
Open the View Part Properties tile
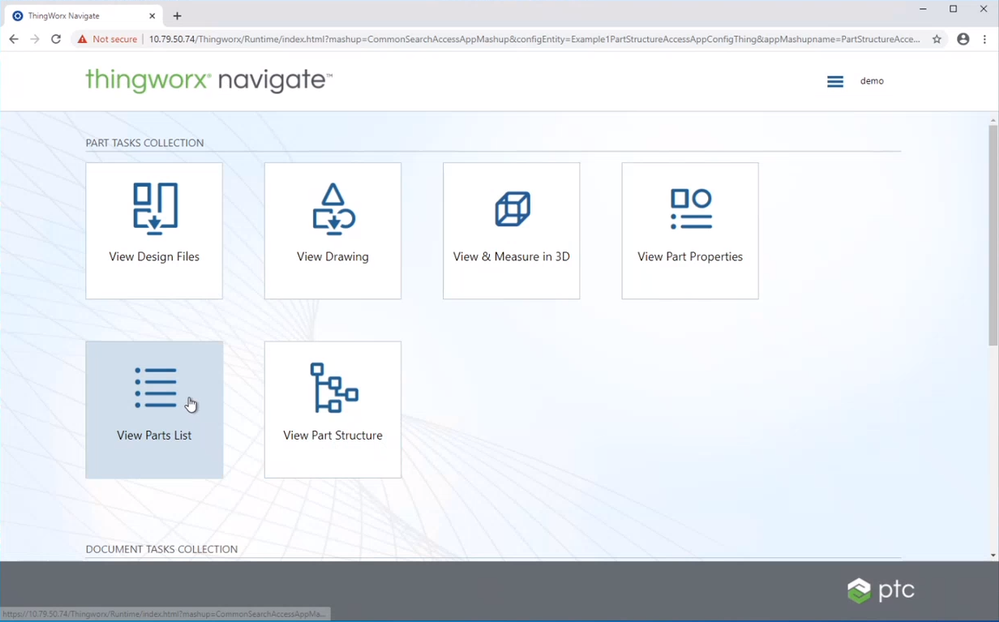(690, 231)
